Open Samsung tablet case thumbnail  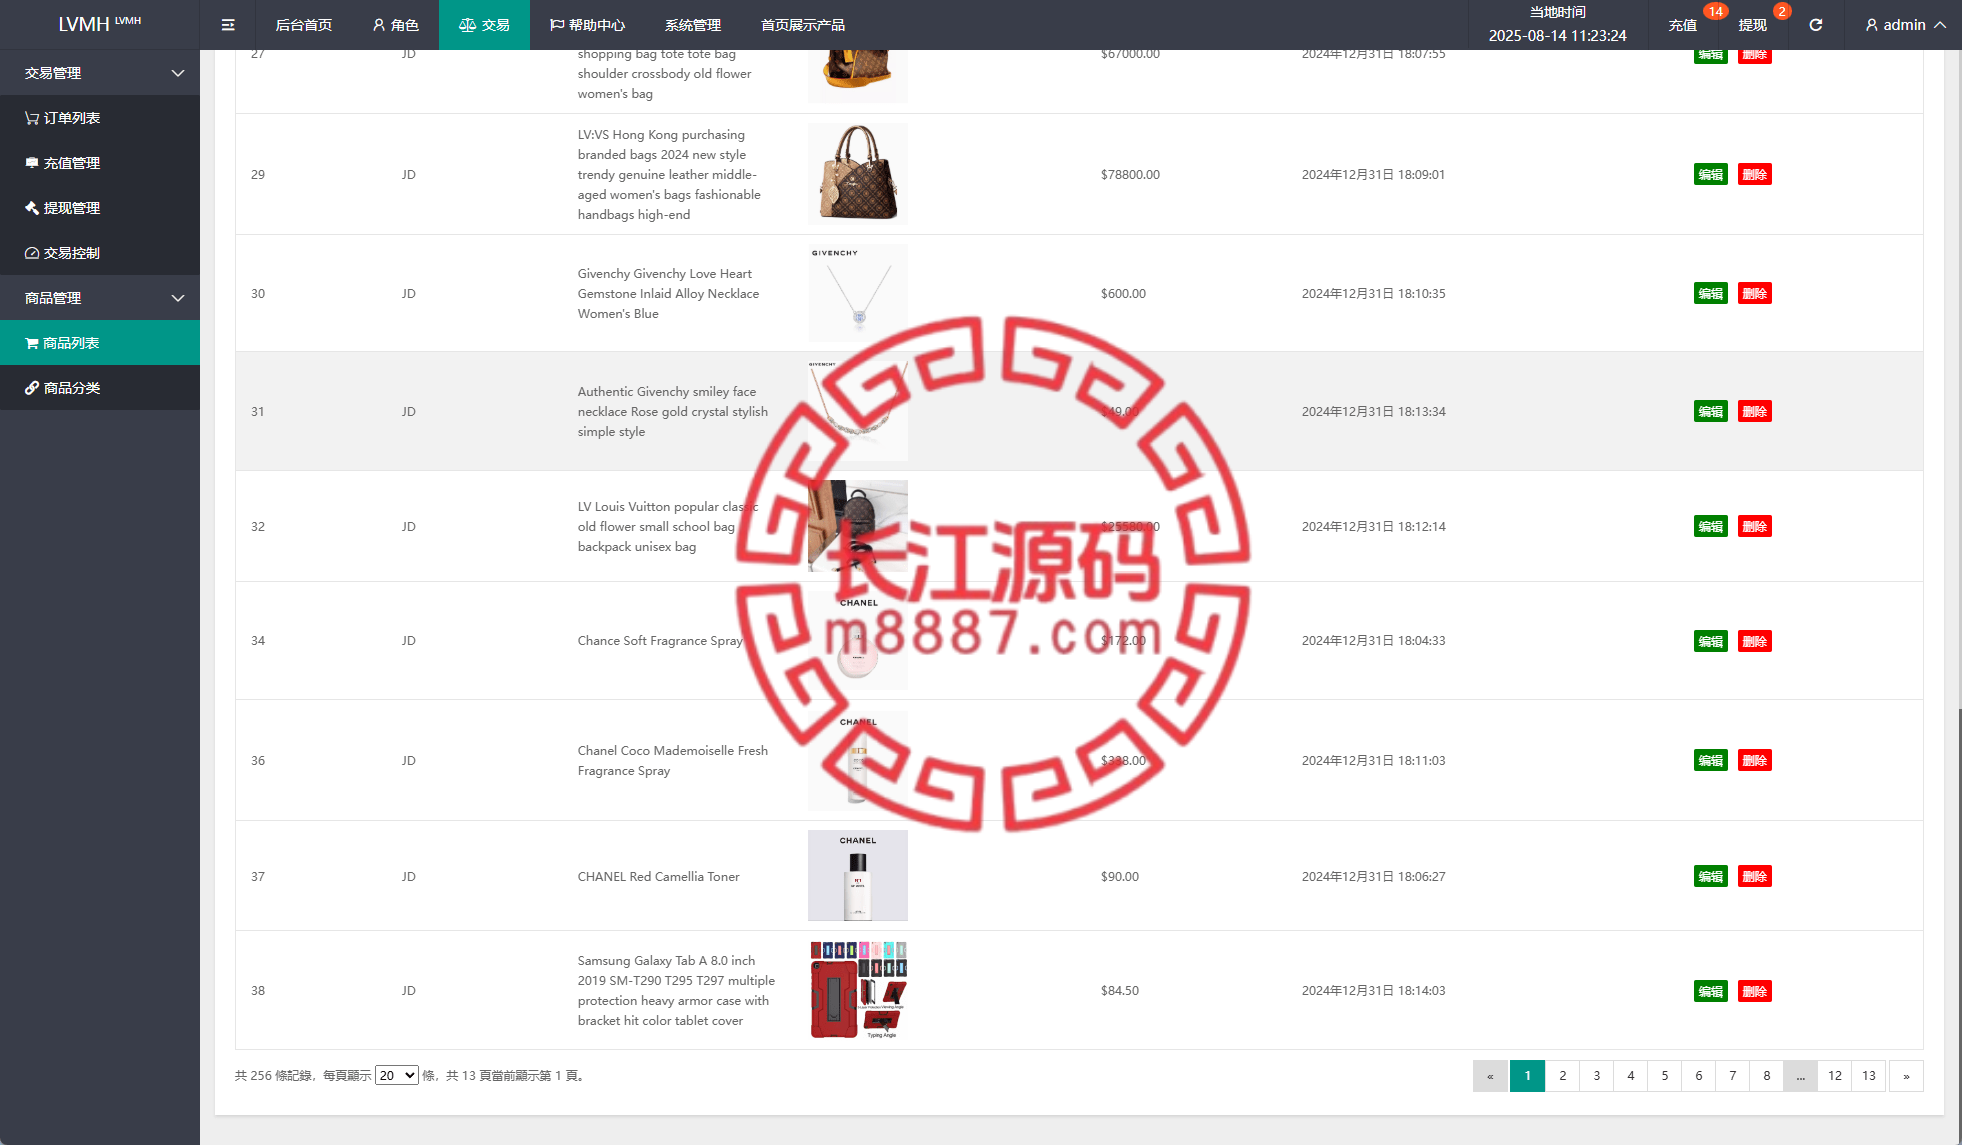pos(858,990)
